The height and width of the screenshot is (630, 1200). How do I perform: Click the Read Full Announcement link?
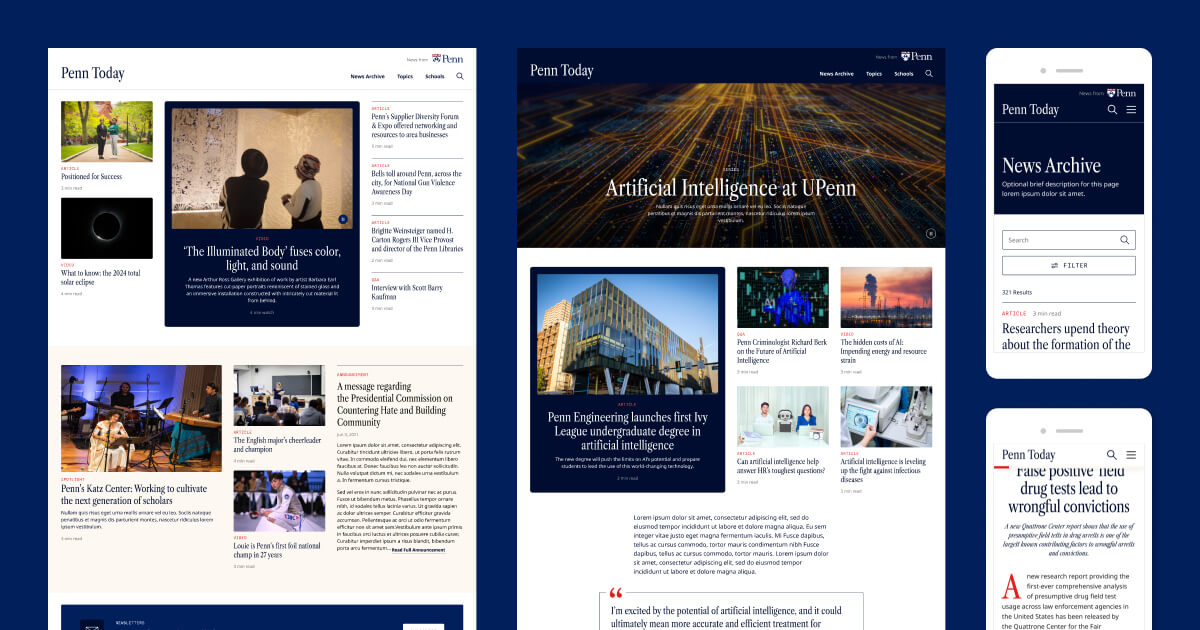[418, 549]
